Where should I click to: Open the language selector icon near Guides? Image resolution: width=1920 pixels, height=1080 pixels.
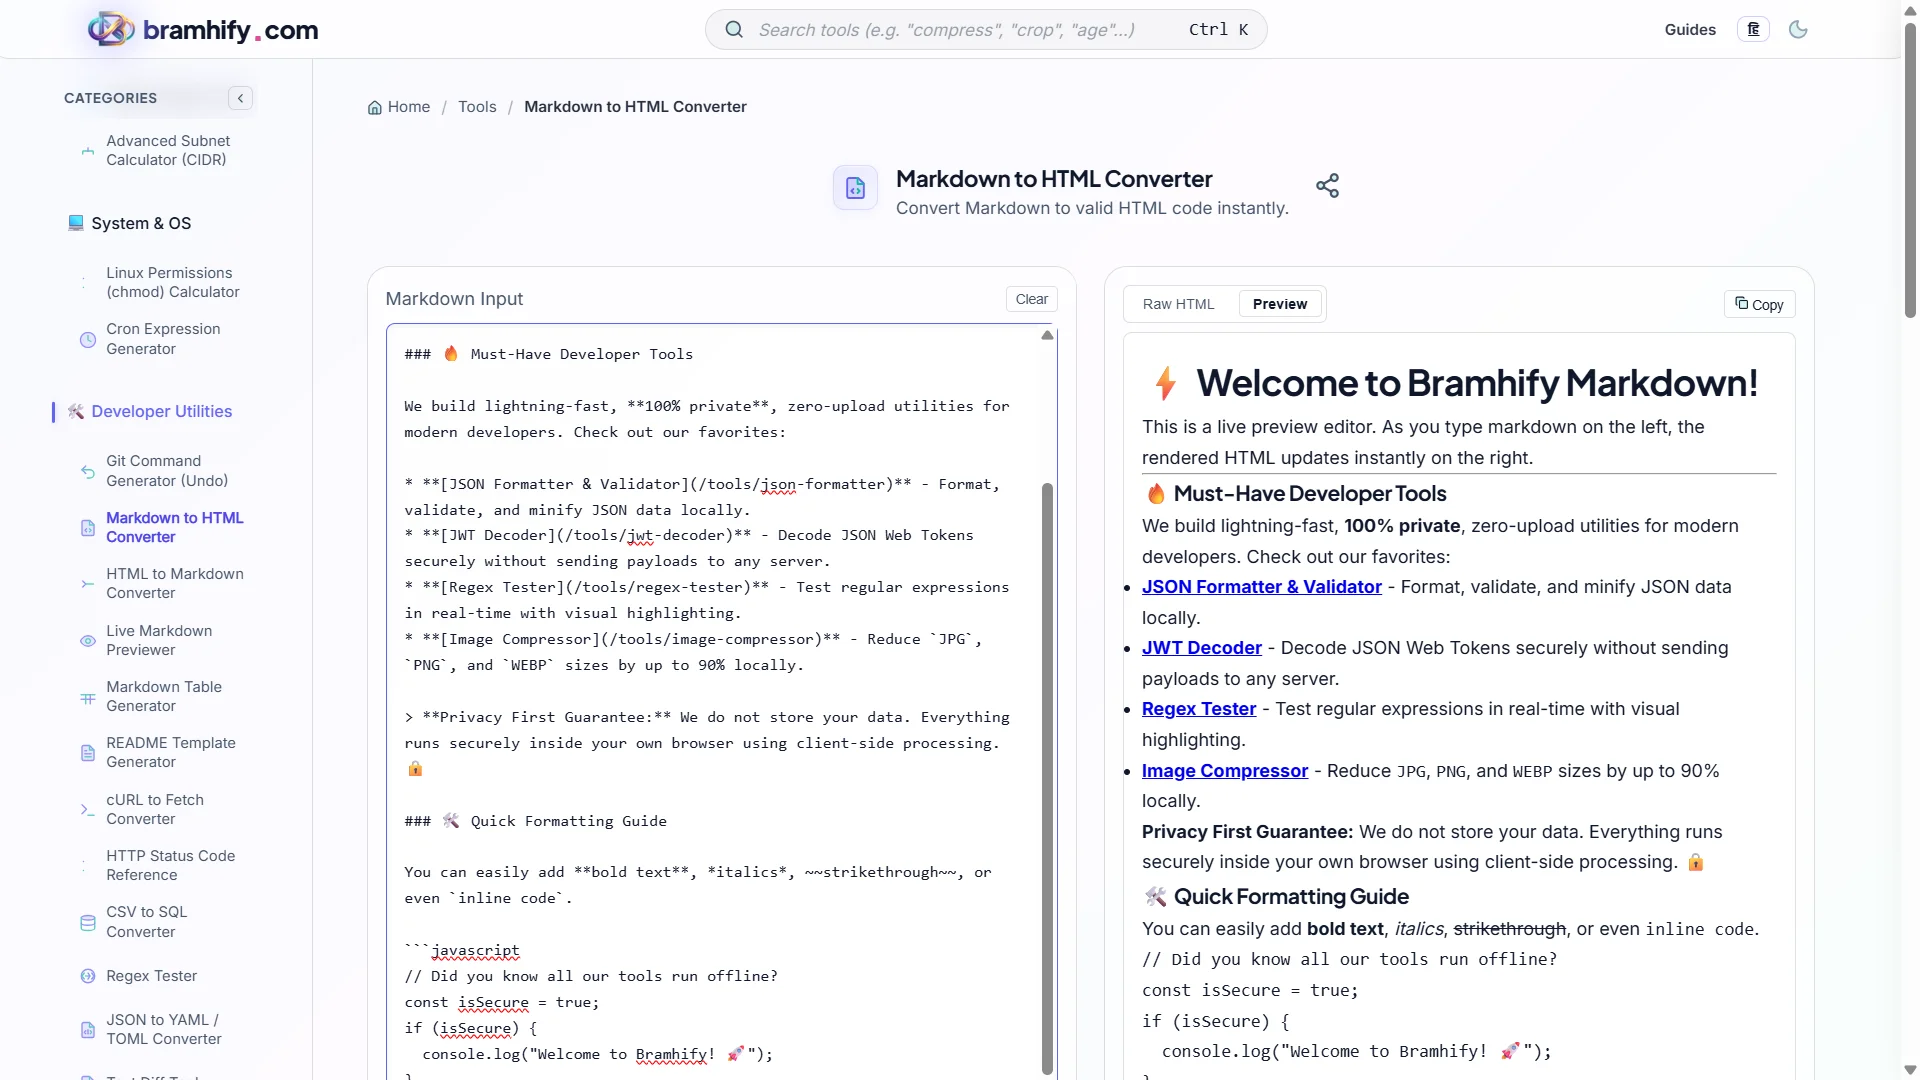click(1753, 30)
